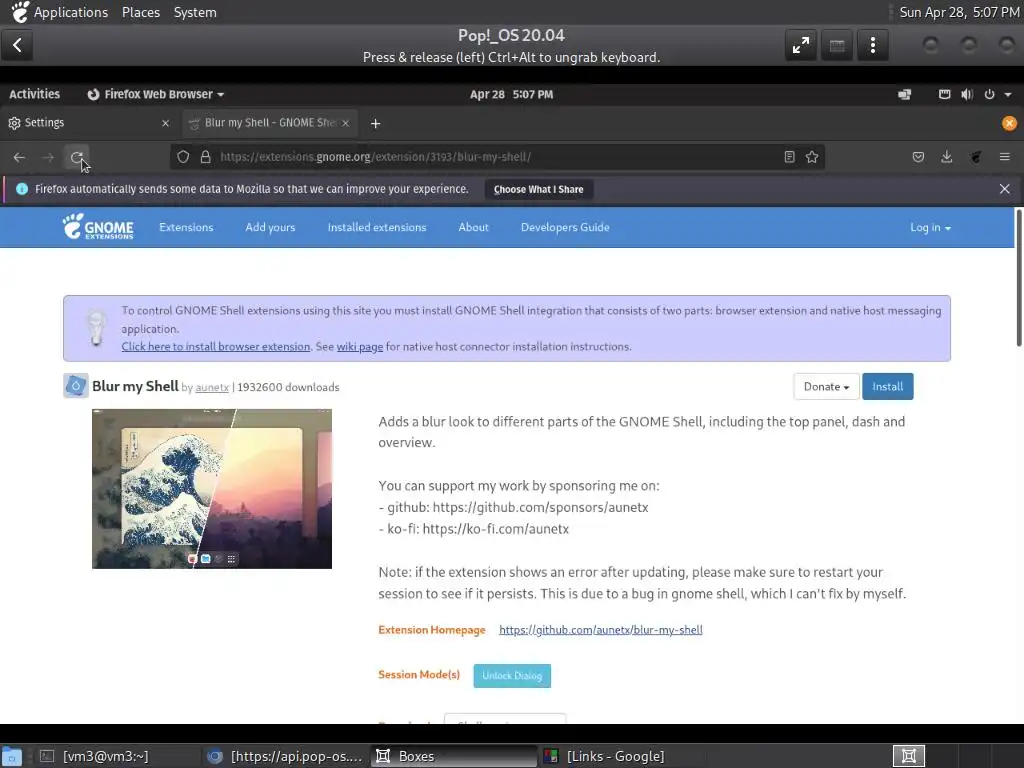1024x768 pixels.
Task: Click the Boxes back arrow button
Action: (x=17, y=45)
